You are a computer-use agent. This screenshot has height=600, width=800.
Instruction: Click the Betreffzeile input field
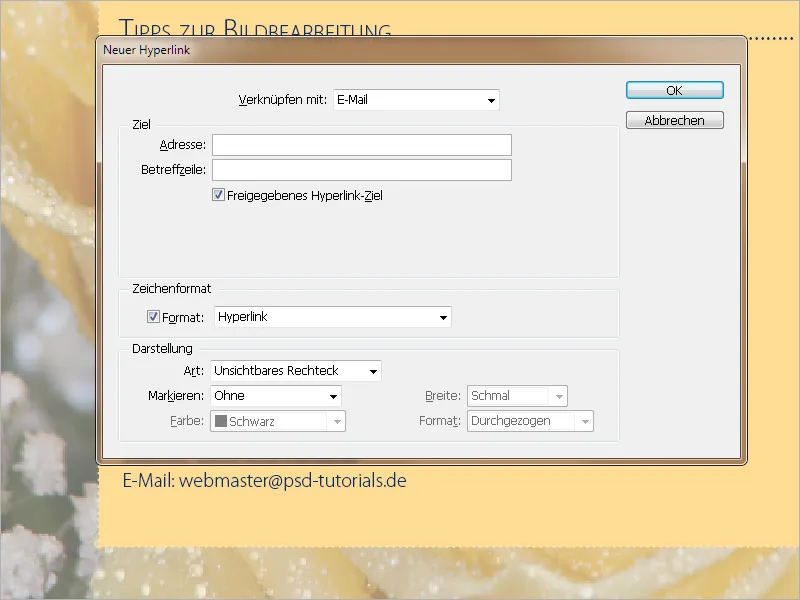(362, 170)
